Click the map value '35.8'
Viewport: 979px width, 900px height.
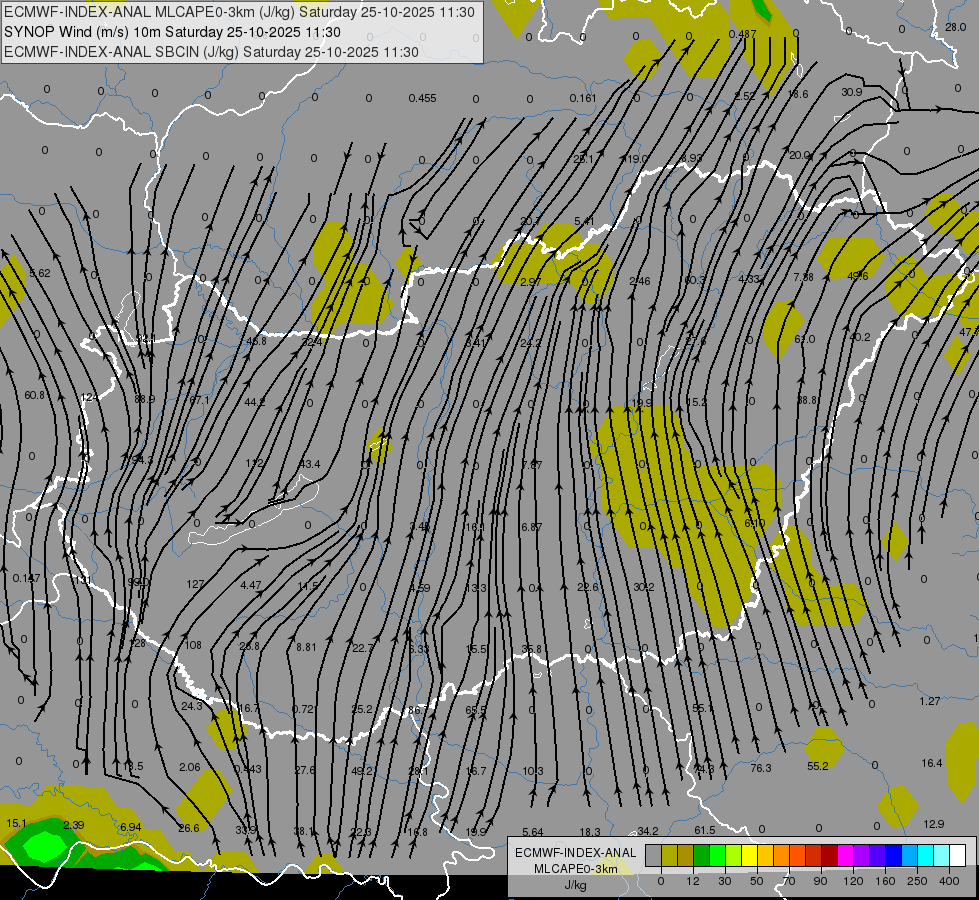pyautogui.click(x=531, y=649)
